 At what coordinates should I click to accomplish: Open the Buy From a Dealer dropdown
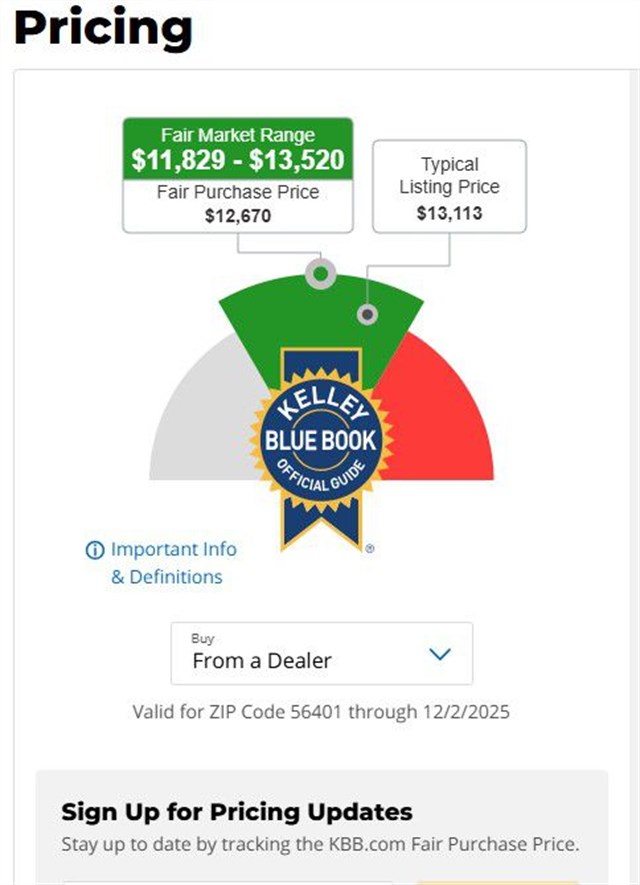321,653
